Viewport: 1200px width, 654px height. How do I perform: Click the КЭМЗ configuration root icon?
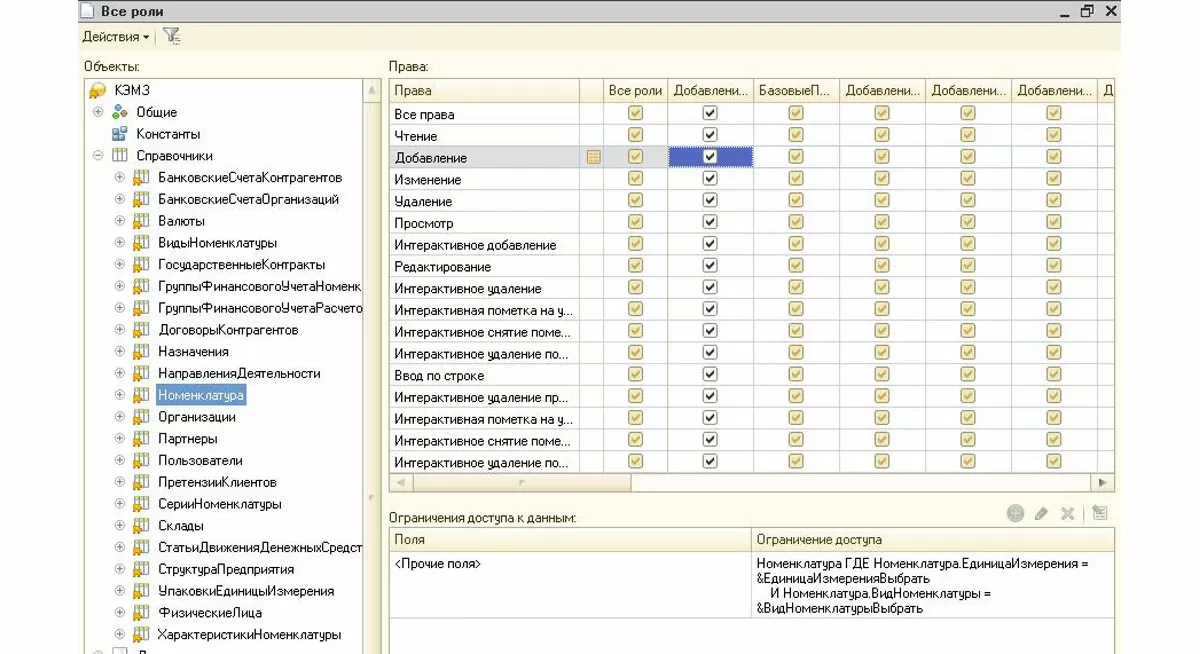pyautogui.click(x=98, y=90)
